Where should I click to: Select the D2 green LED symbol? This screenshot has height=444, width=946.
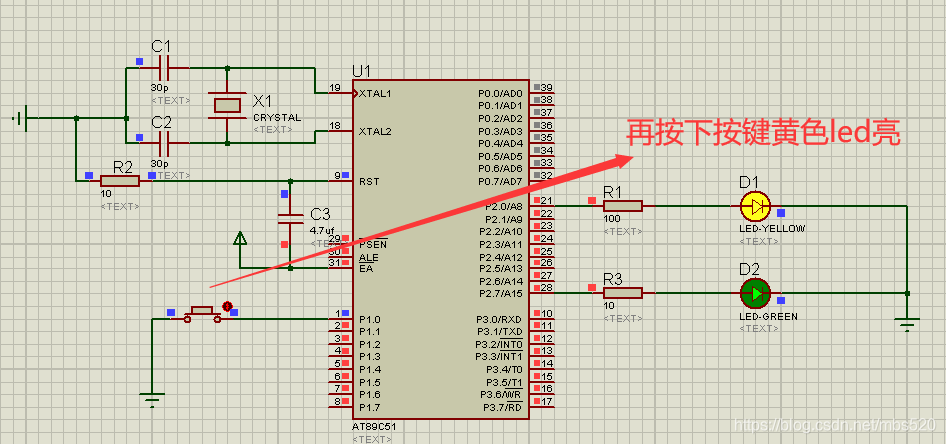pos(755,293)
